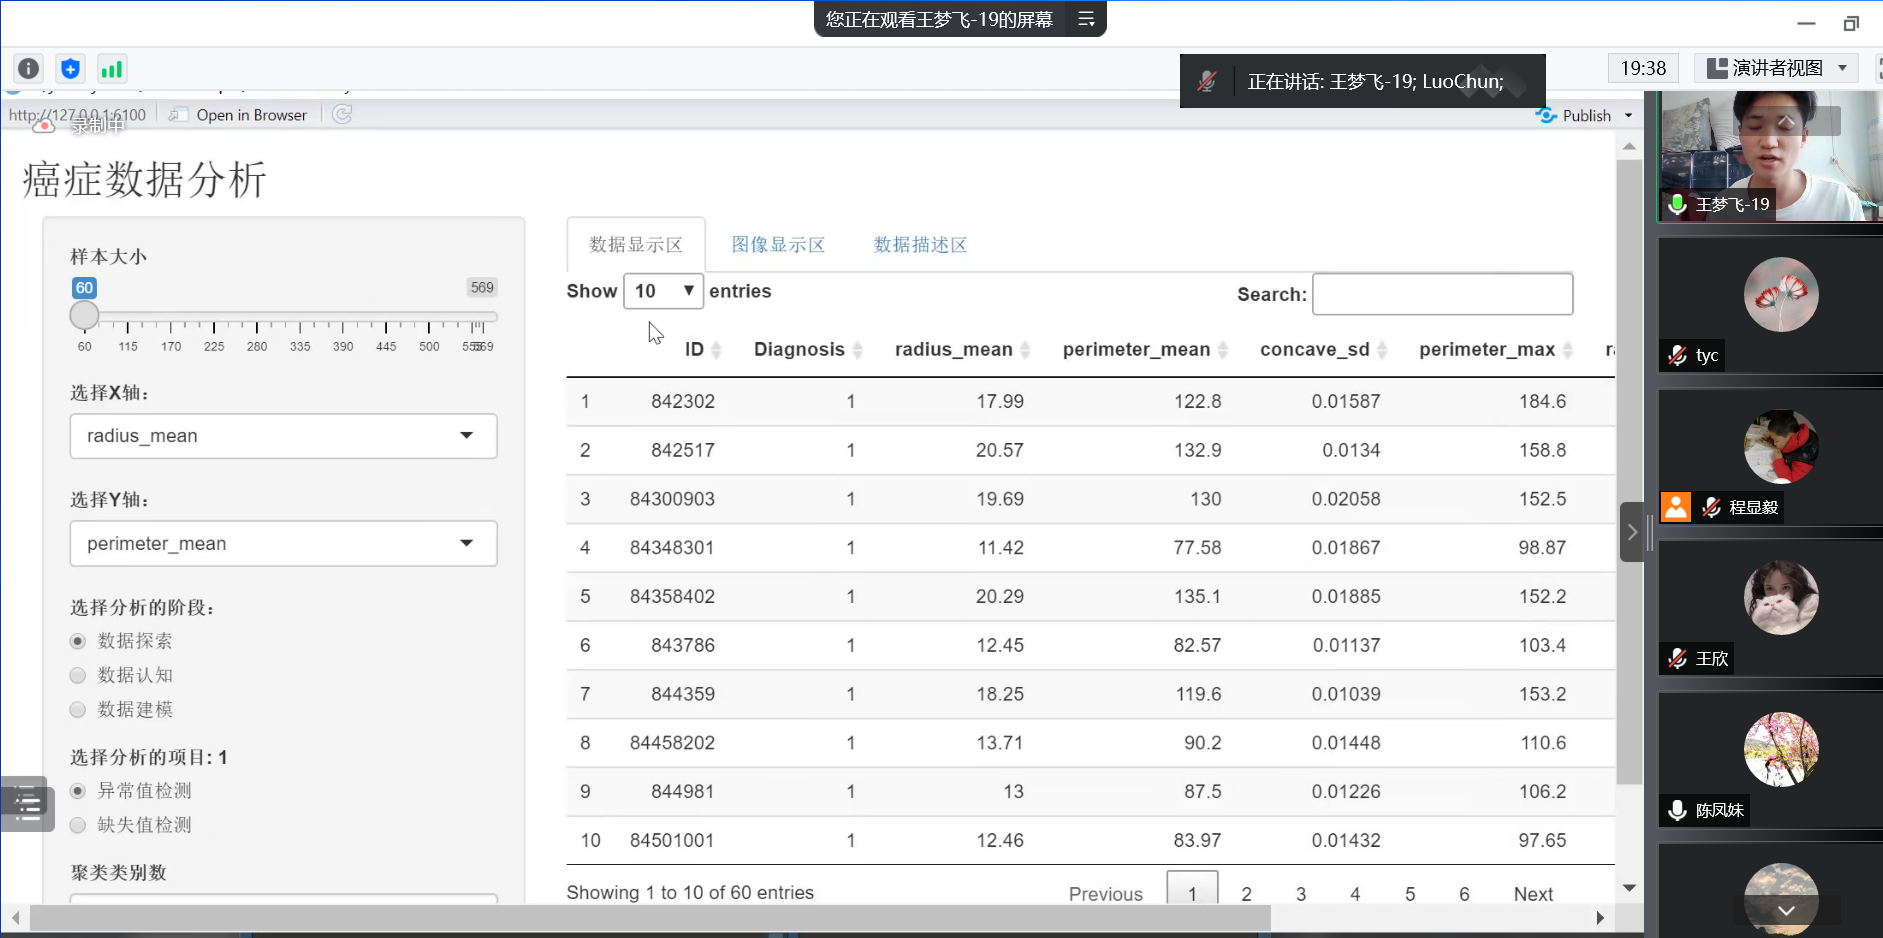This screenshot has height=938, width=1883.
Task: Open the Show entries count dropdown
Action: (x=663, y=291)
